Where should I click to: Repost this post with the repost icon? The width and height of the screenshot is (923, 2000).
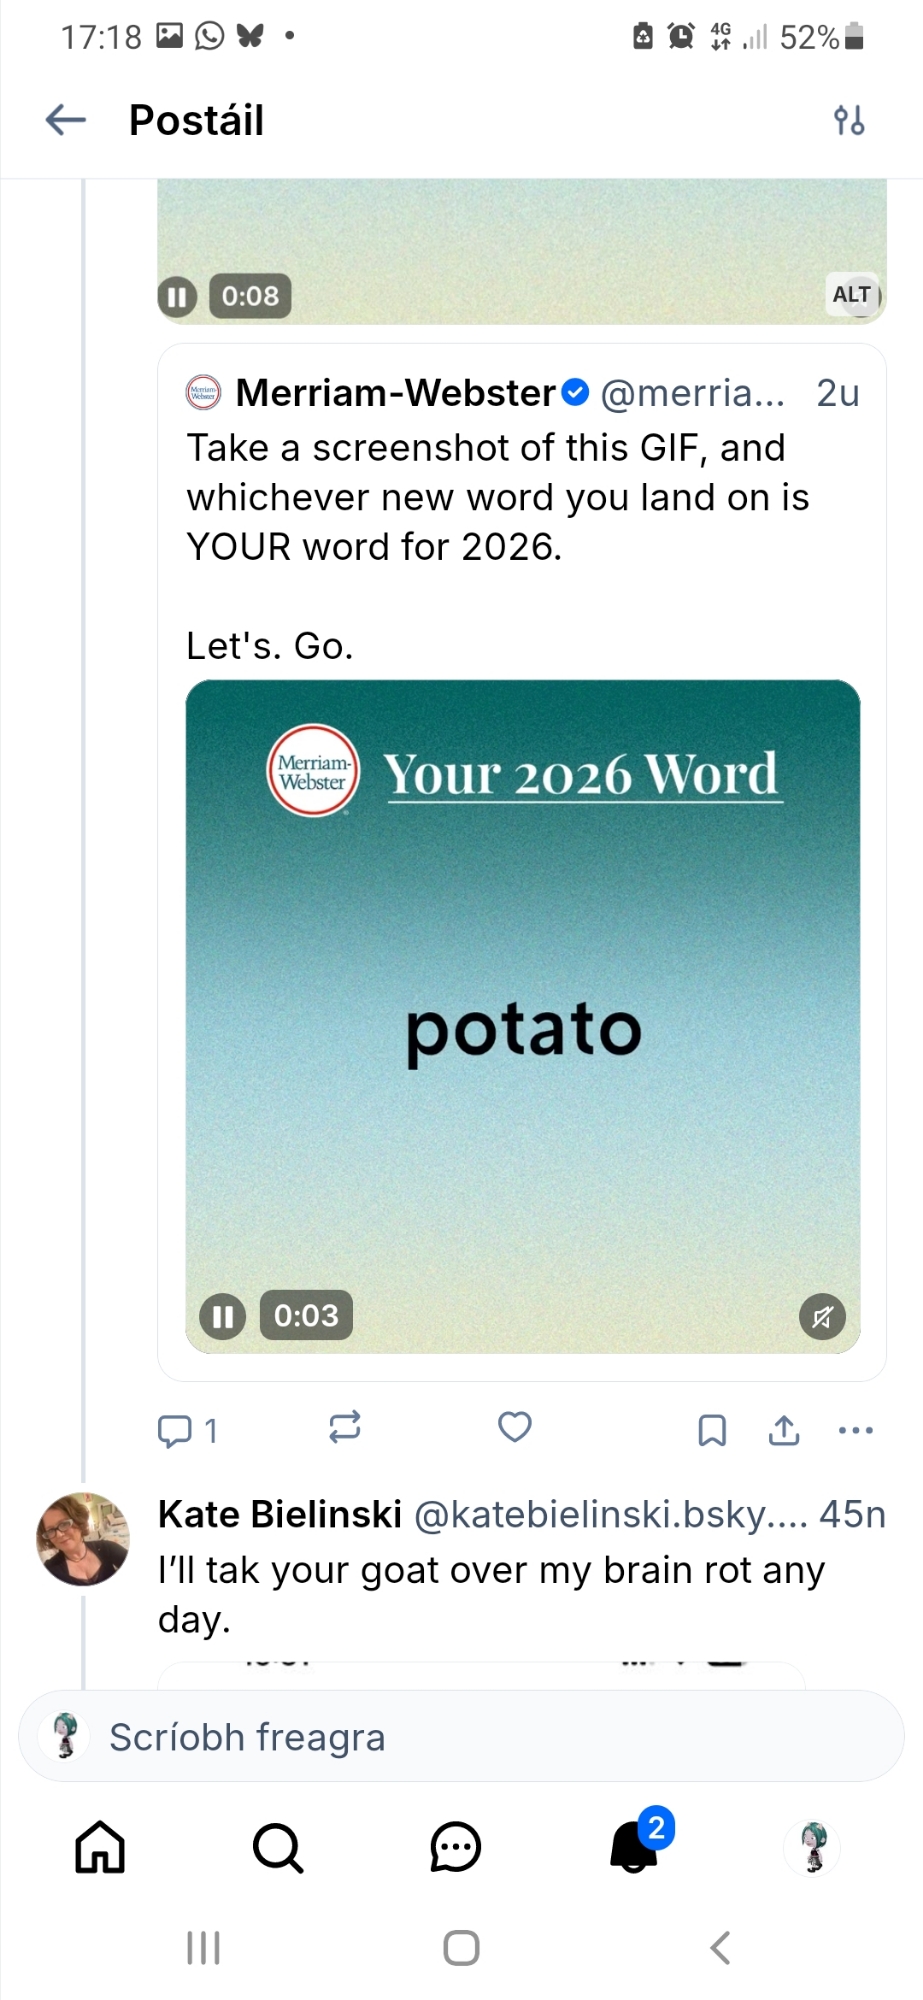coord(344,1428)
